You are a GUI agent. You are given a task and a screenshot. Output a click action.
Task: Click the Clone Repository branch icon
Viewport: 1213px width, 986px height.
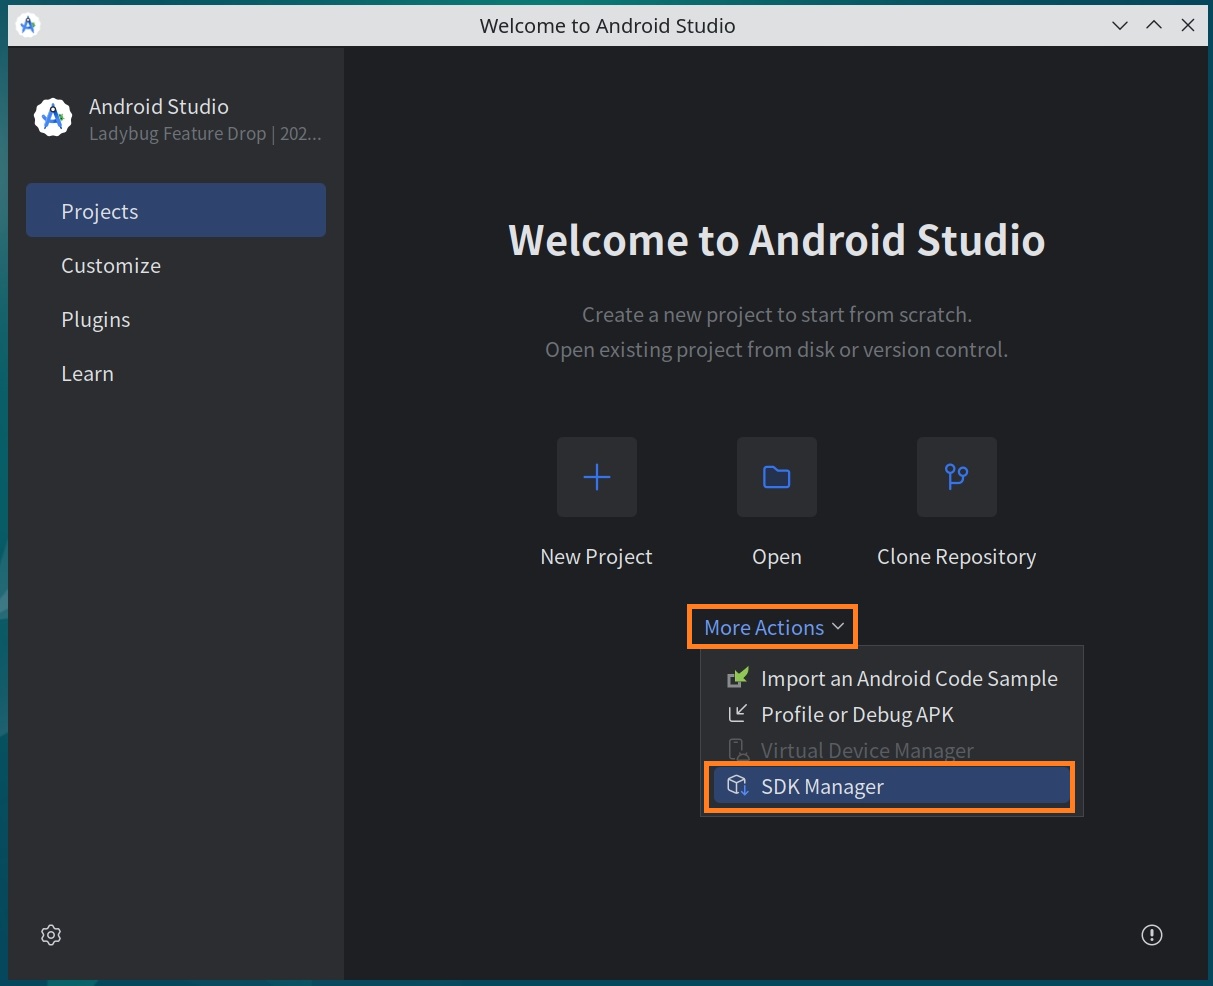(956, 477)
